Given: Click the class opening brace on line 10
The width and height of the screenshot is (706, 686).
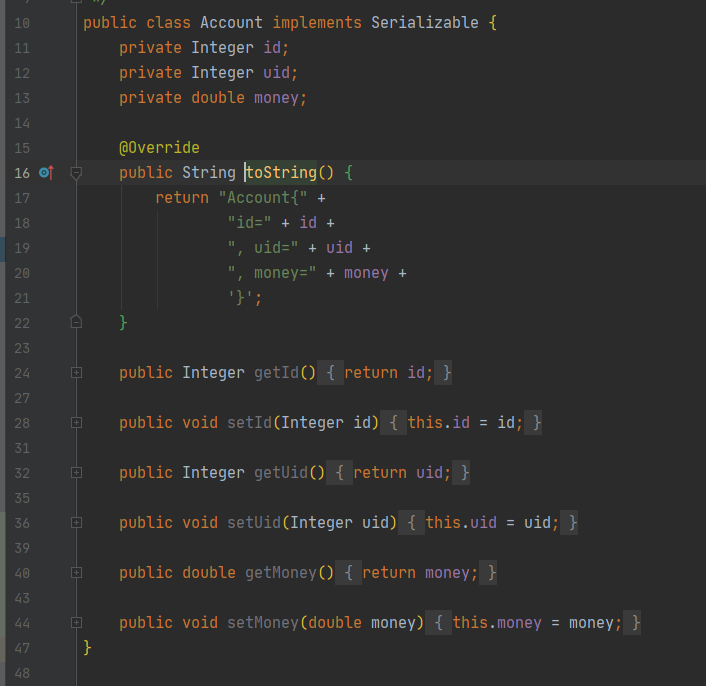Looking at the screenshot, I should [x=493, y=23].
